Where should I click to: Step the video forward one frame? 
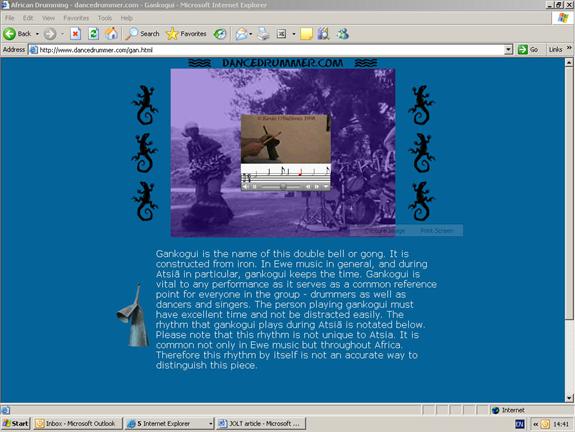(317, 187)
